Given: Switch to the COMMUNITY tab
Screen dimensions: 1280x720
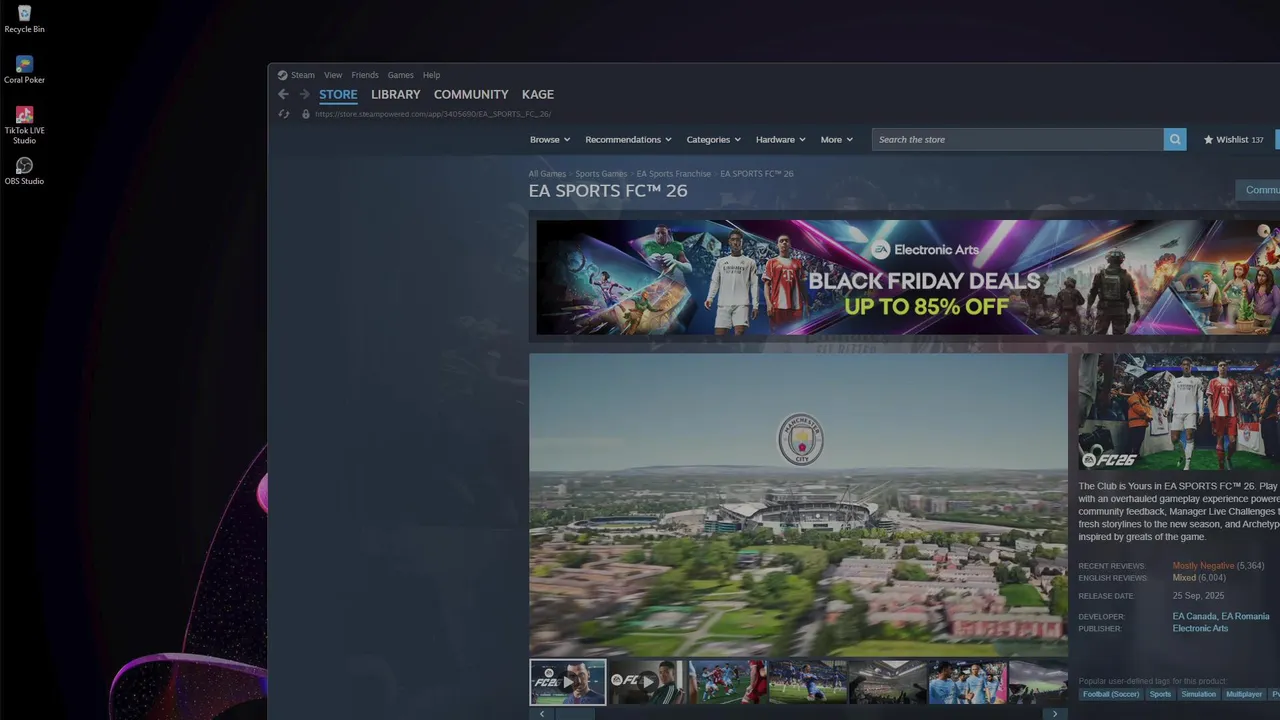Looking at the screenshot, I should [471, 94].
